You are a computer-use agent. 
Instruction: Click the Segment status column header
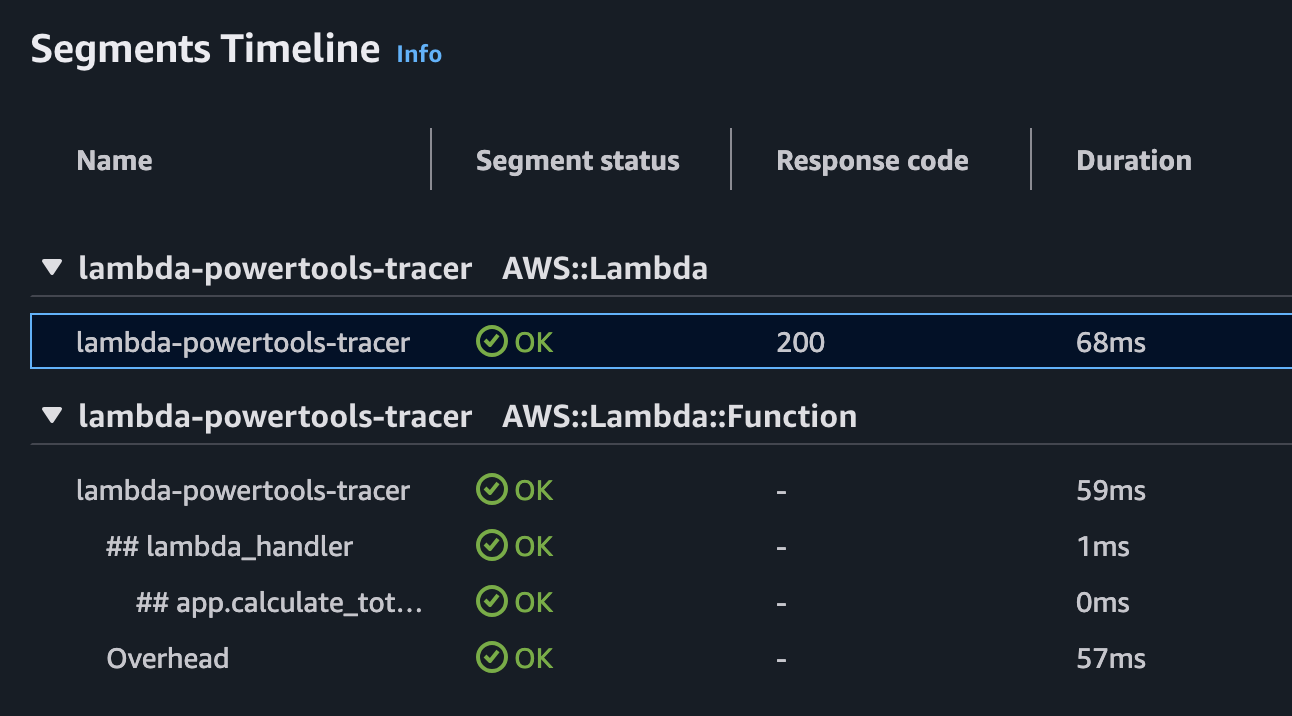577,160
